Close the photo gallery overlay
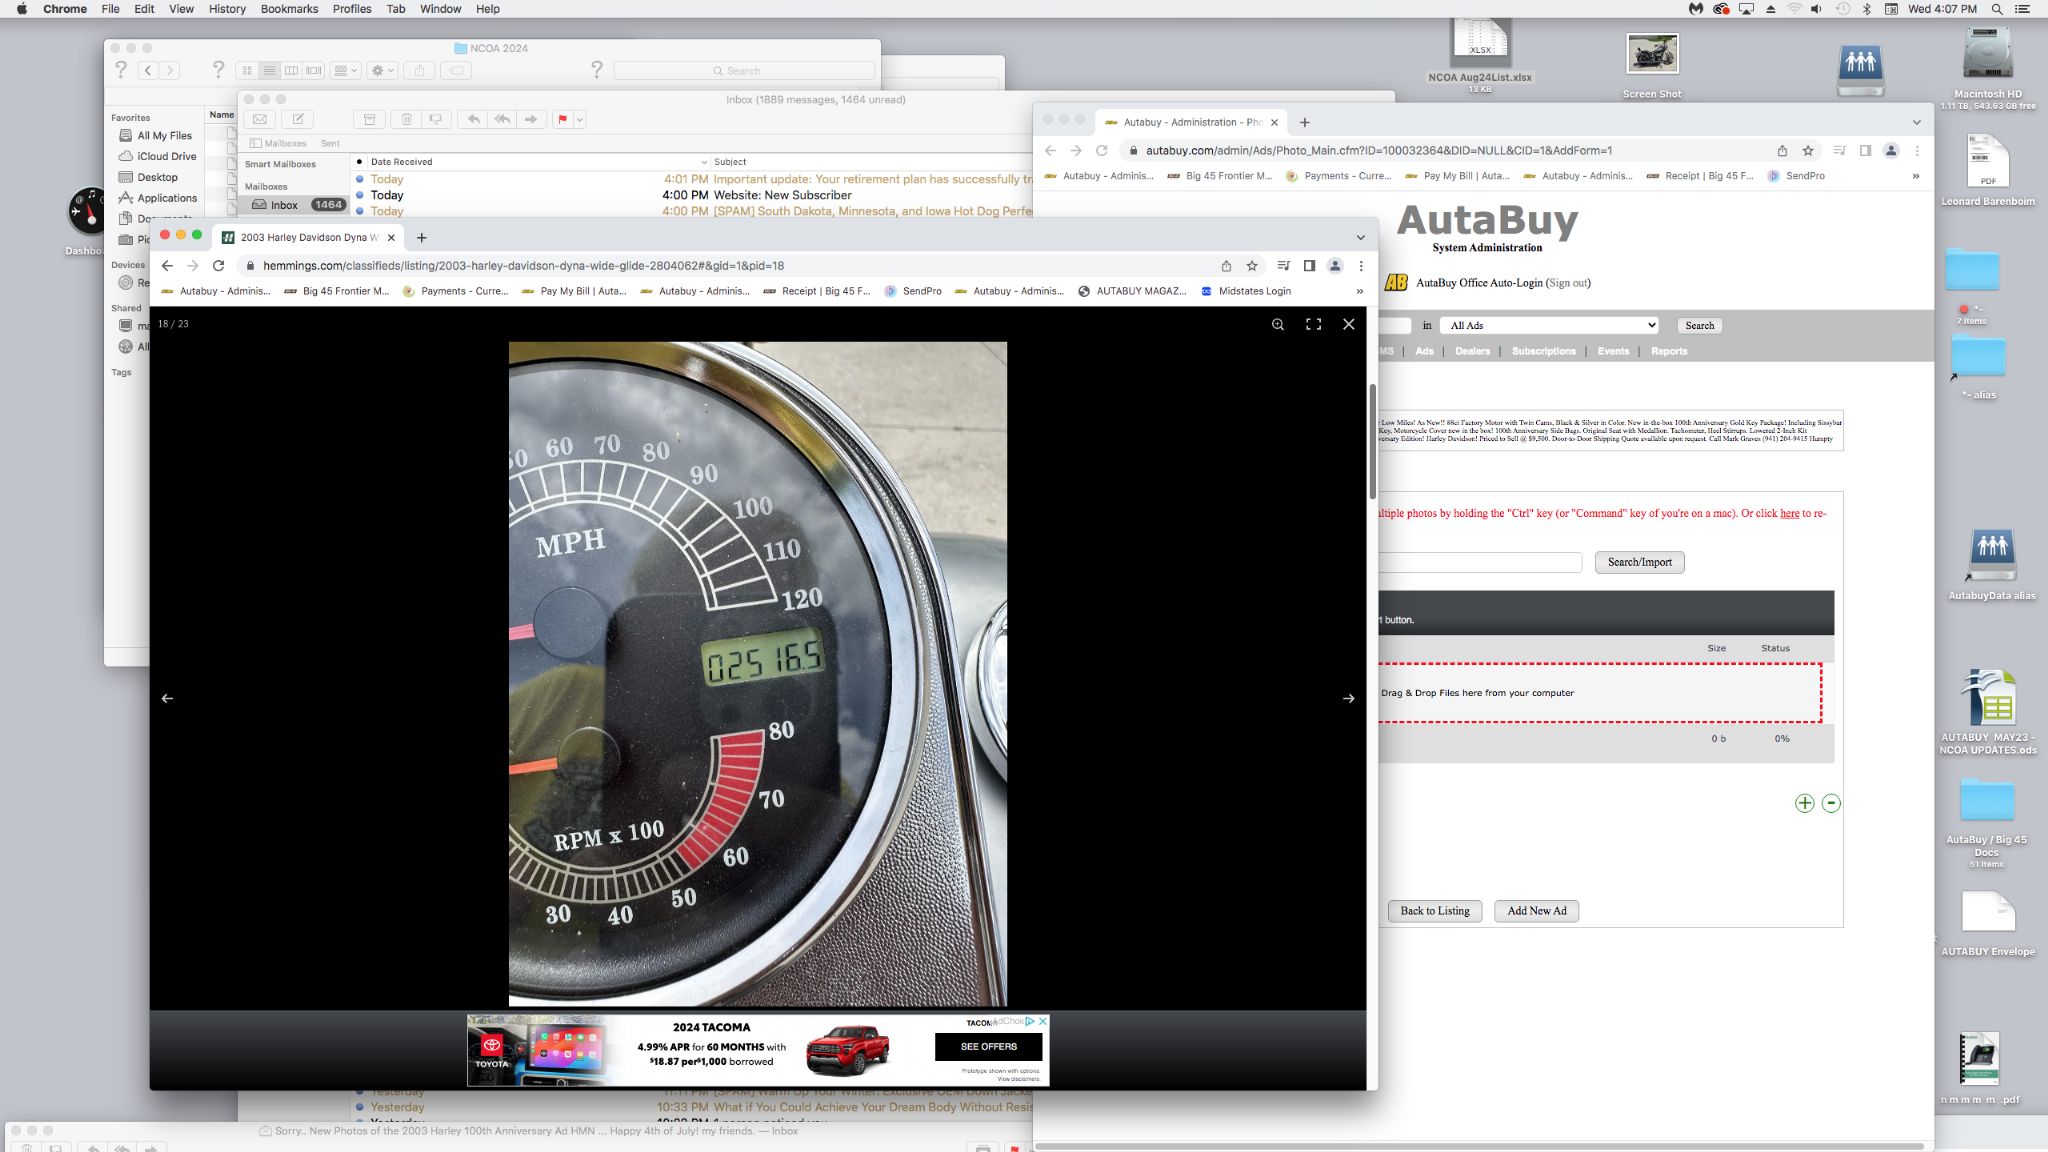This screenshot has height=1152, width=2048. point(1348,324)
